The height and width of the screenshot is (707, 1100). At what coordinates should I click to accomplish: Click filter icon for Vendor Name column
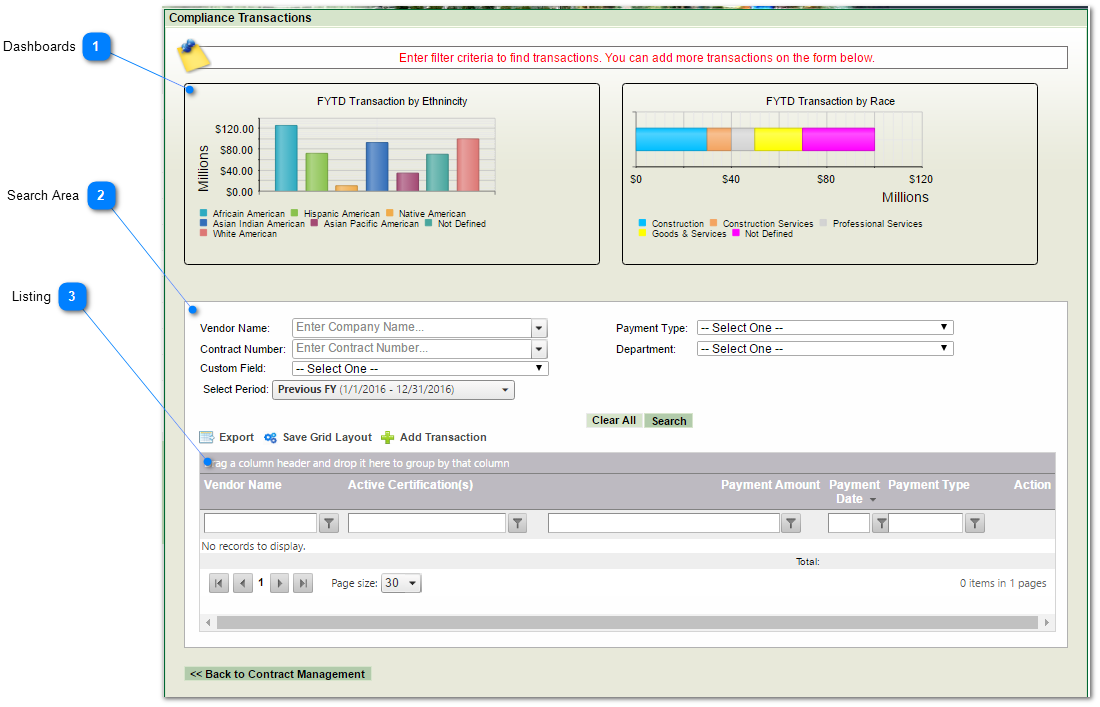329,523
